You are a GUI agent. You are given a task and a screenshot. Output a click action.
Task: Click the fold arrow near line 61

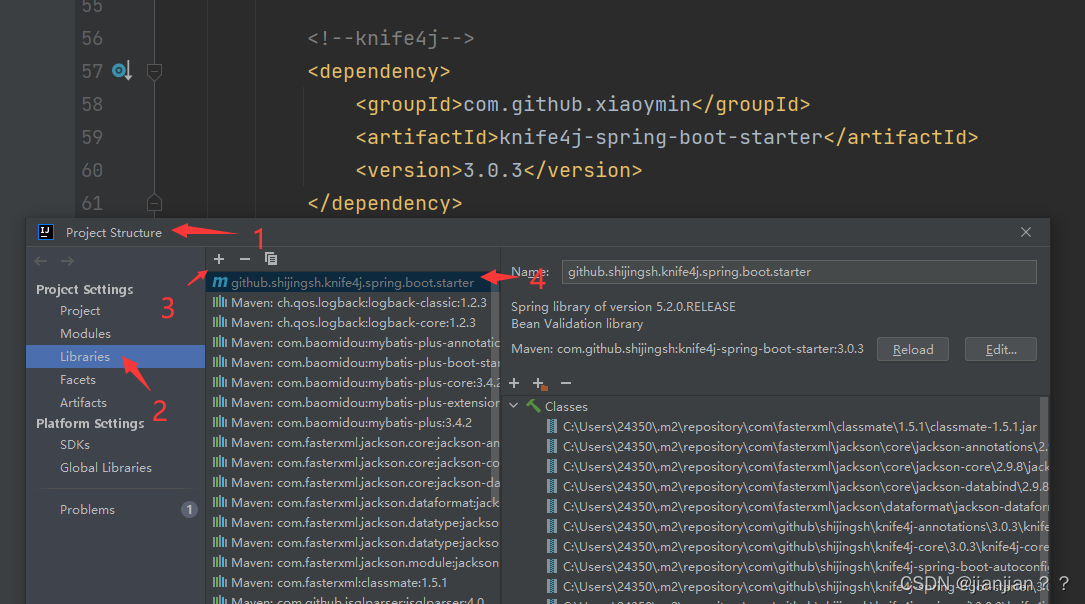(155, 202)
